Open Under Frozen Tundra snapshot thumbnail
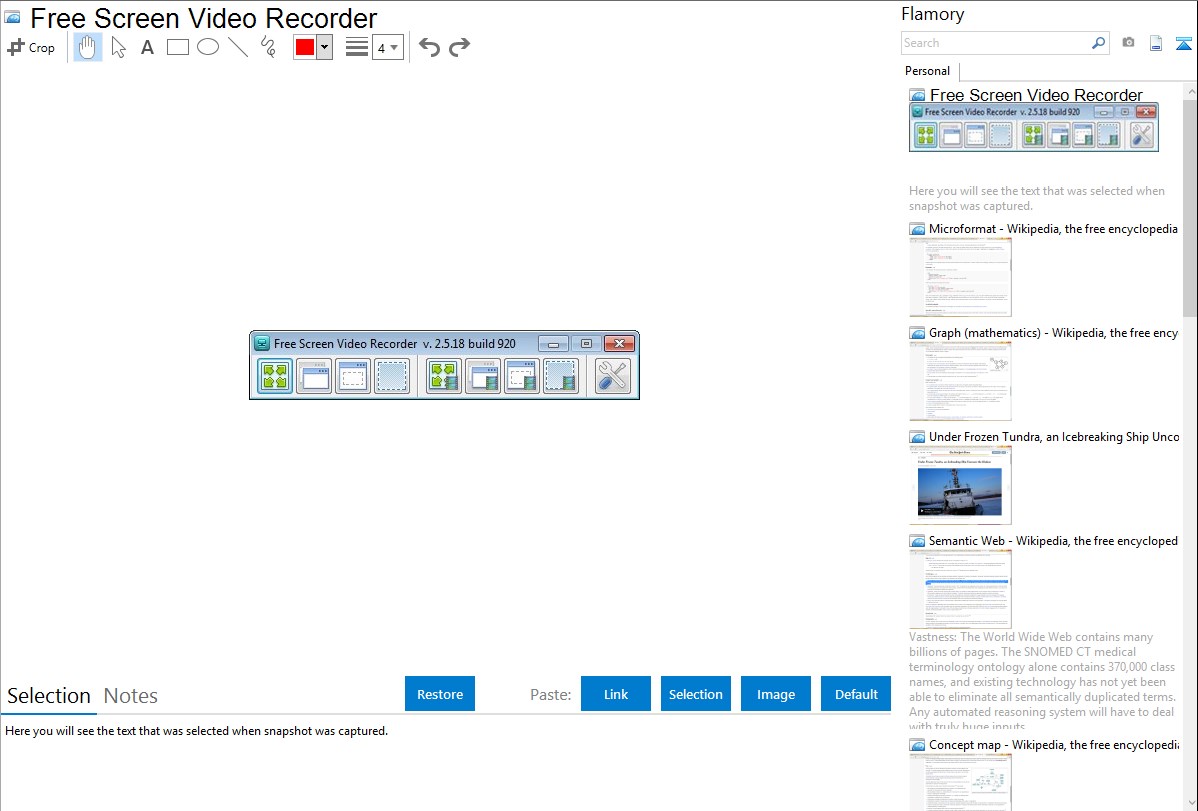This screenshot has width=1198, height=811. point(960,485)
